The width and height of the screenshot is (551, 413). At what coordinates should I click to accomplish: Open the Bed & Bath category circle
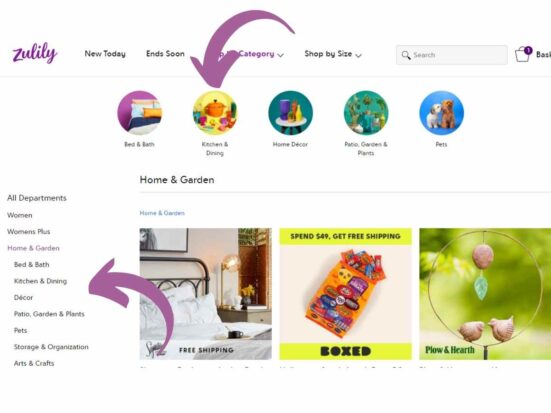click(140, 113)
